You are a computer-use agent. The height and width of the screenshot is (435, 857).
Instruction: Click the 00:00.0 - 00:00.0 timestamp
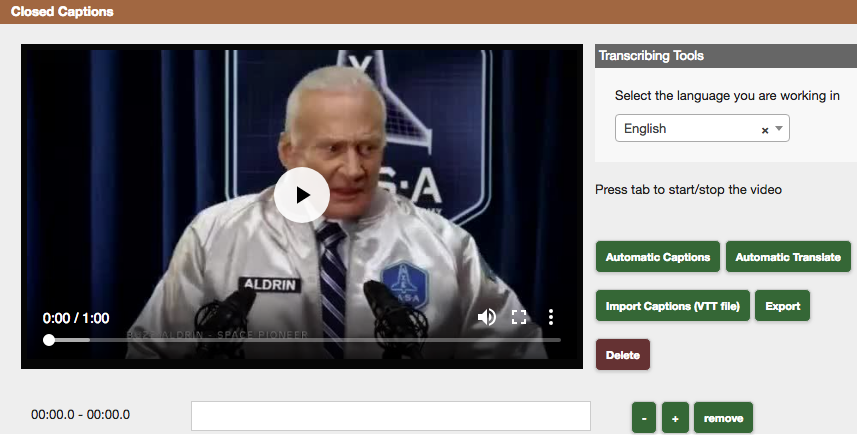click(x=80, y=415)
